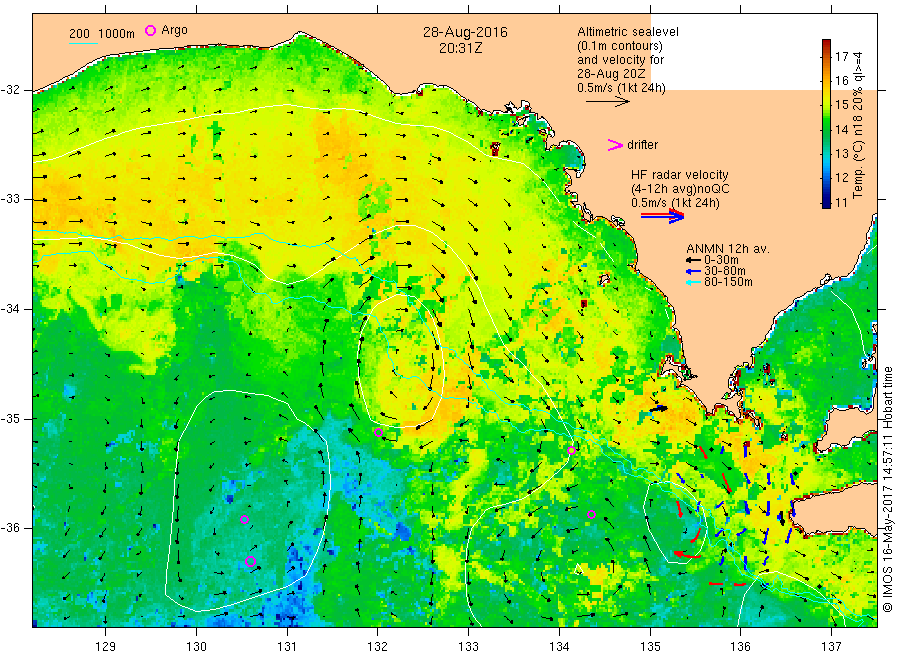Image resolution: width=900 pixels, height=660 pixels.
Task: Click the '129' longitude axis label
Action: [x=106, y=646]
